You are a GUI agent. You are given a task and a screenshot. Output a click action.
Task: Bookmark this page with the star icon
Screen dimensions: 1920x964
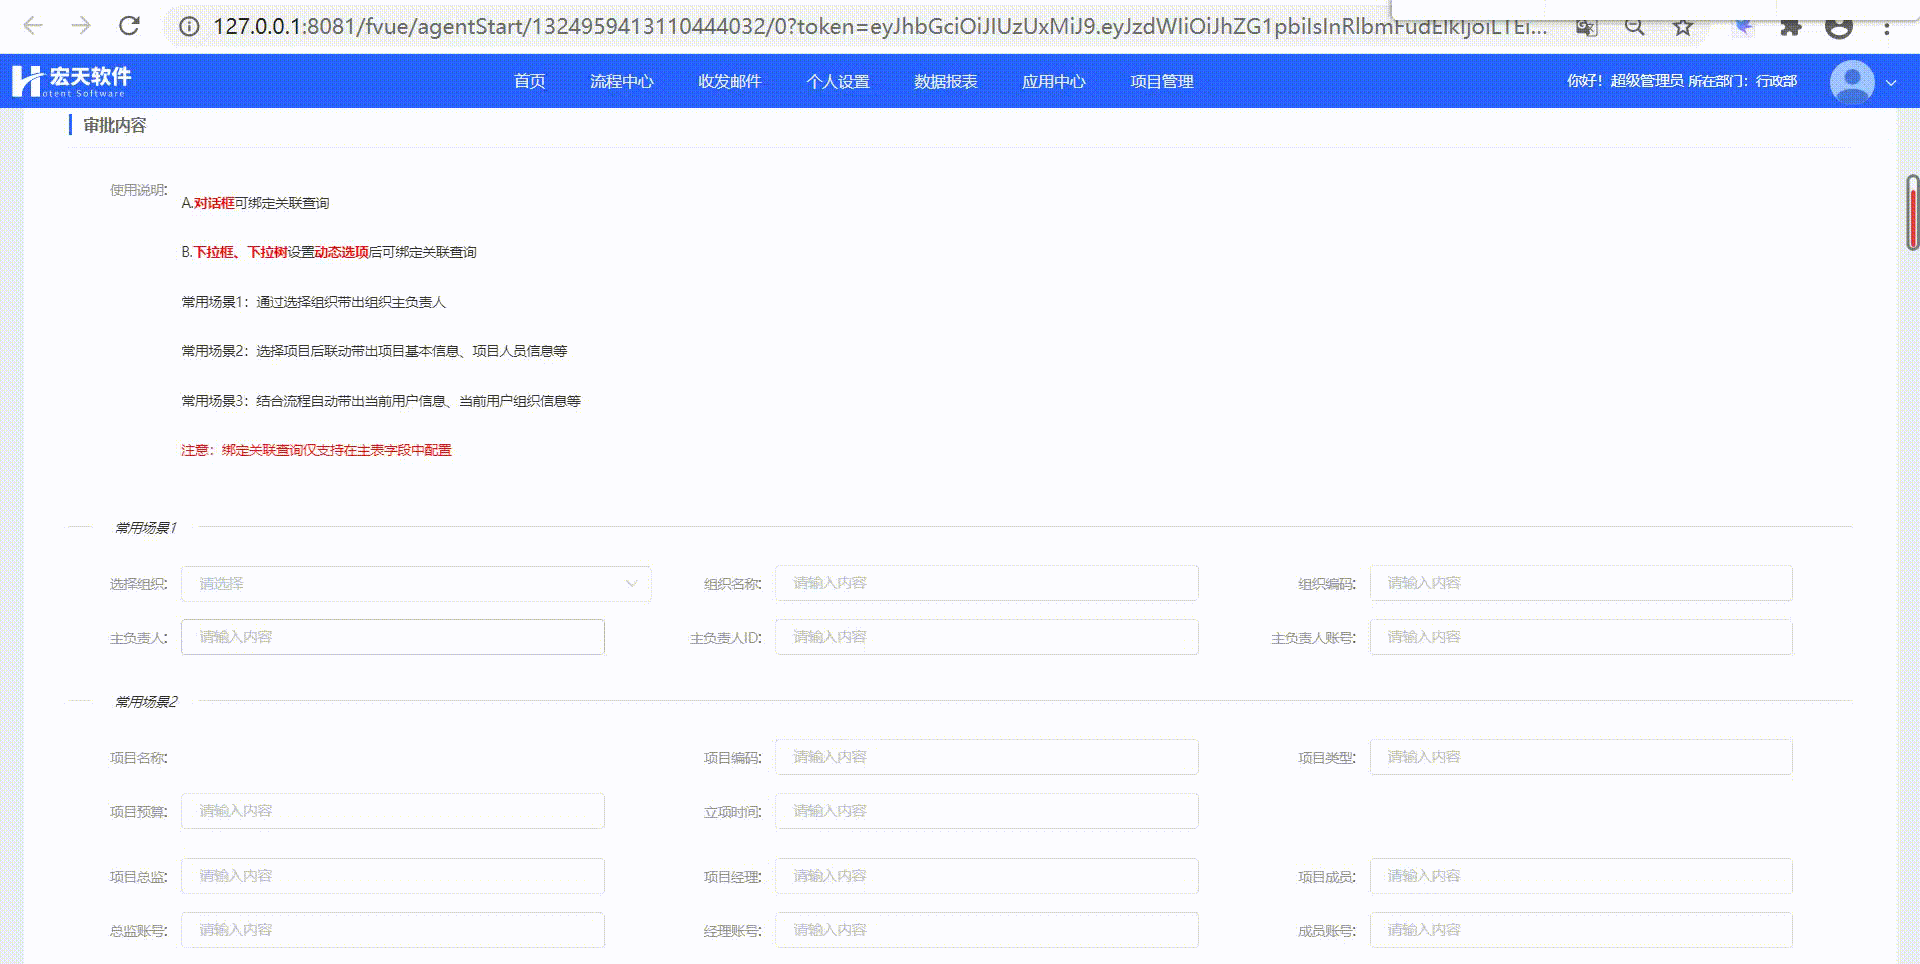1683,27
